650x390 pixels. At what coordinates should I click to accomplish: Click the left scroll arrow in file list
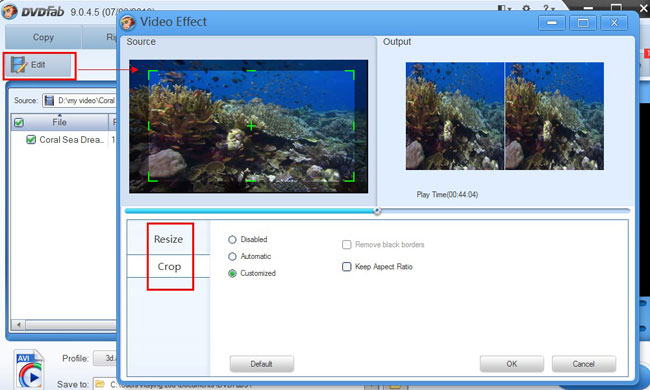point(18,325)
